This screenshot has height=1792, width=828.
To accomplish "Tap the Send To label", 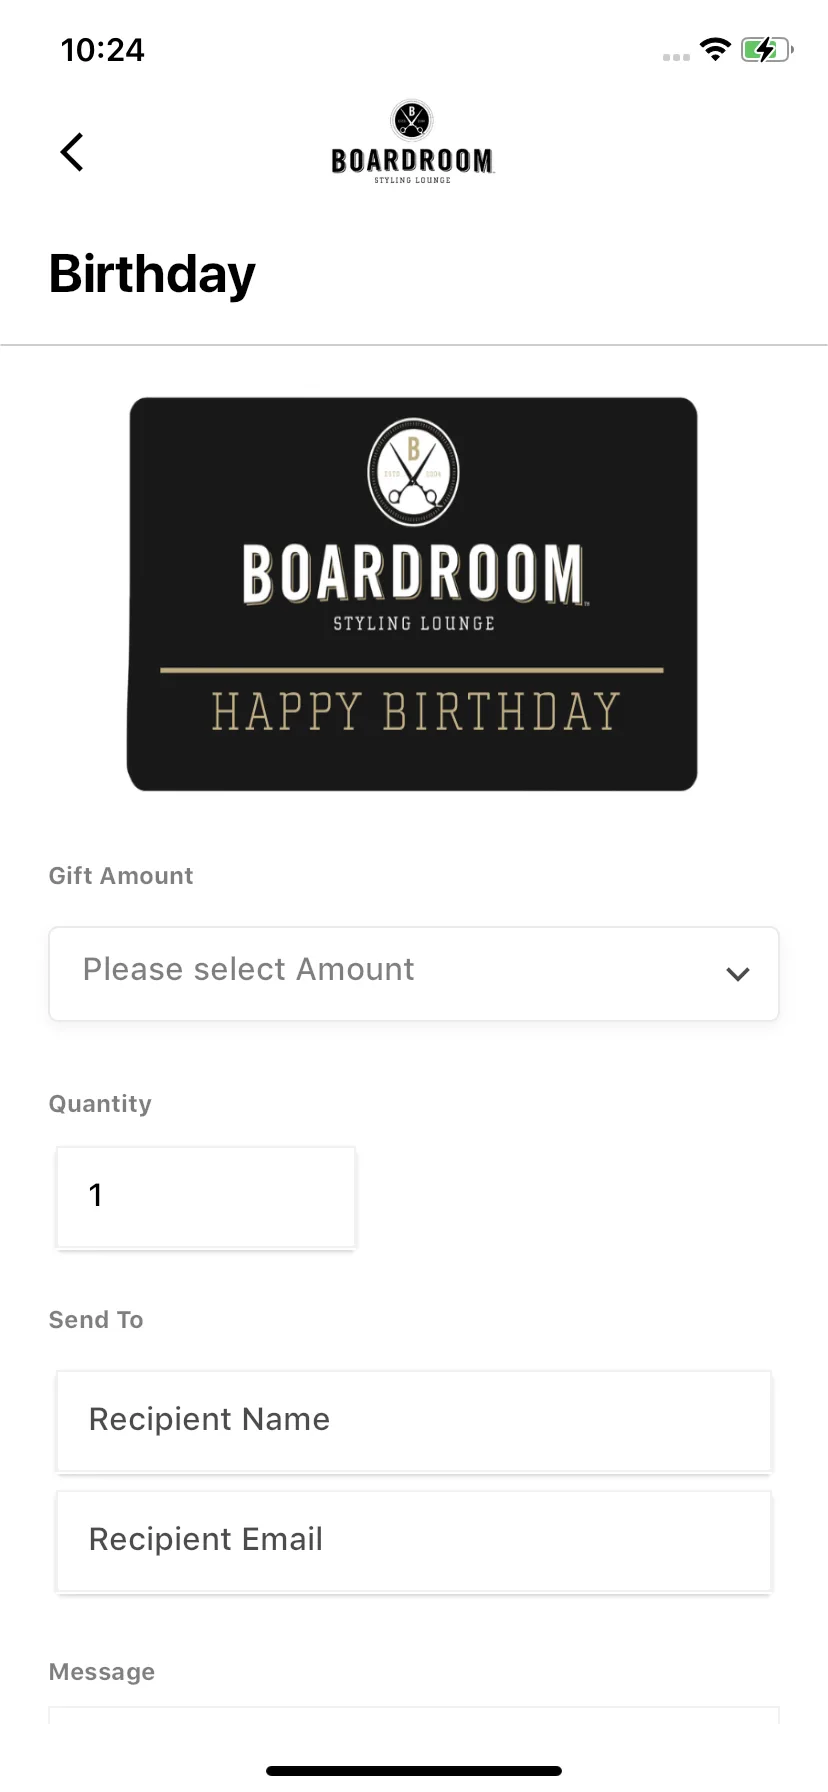I will point(96,1320).
